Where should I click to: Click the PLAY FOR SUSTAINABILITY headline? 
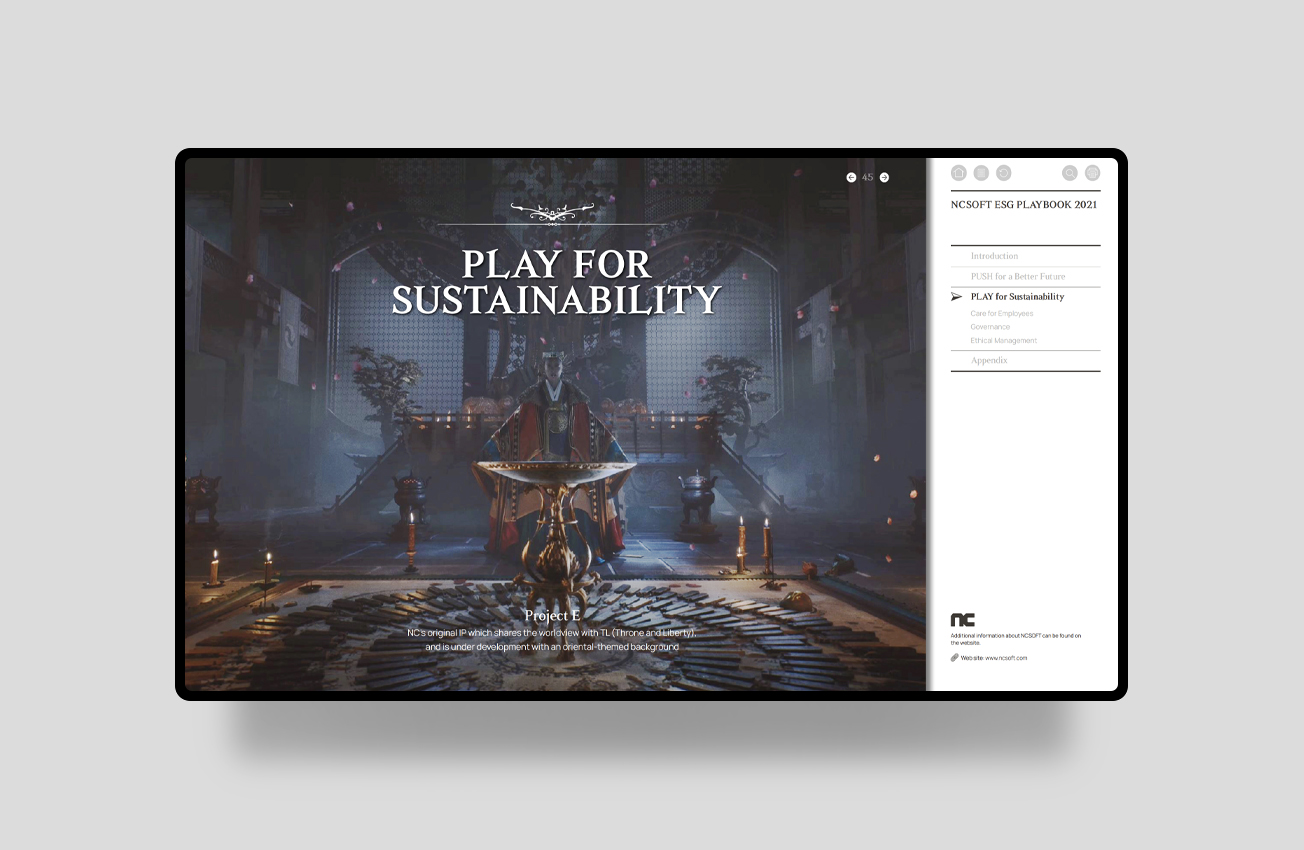click(556, 282)
